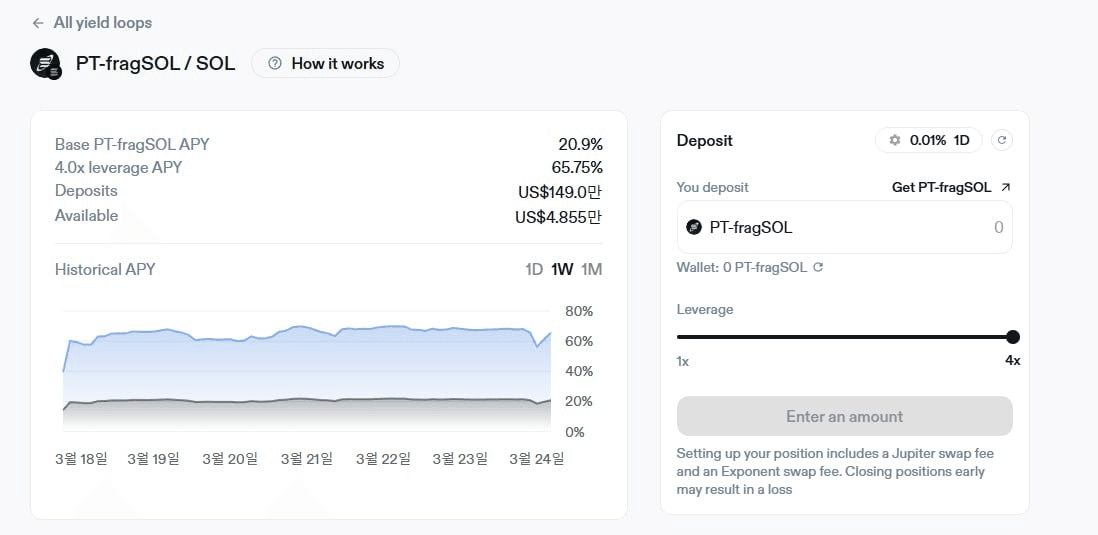Click the middle of the leverage slider track
Image resolution: width=1098 pixels, height=535 pixels.
tap(845, 337)
